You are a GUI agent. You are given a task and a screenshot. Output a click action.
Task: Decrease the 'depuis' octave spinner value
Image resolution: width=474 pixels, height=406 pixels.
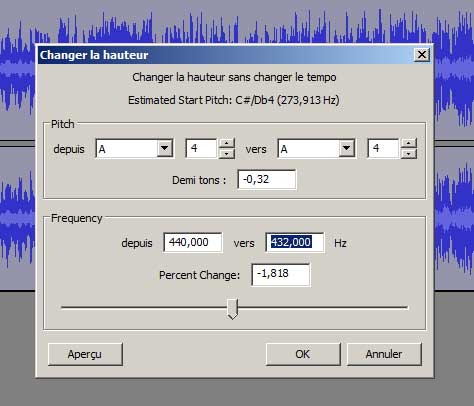point(227,153)
